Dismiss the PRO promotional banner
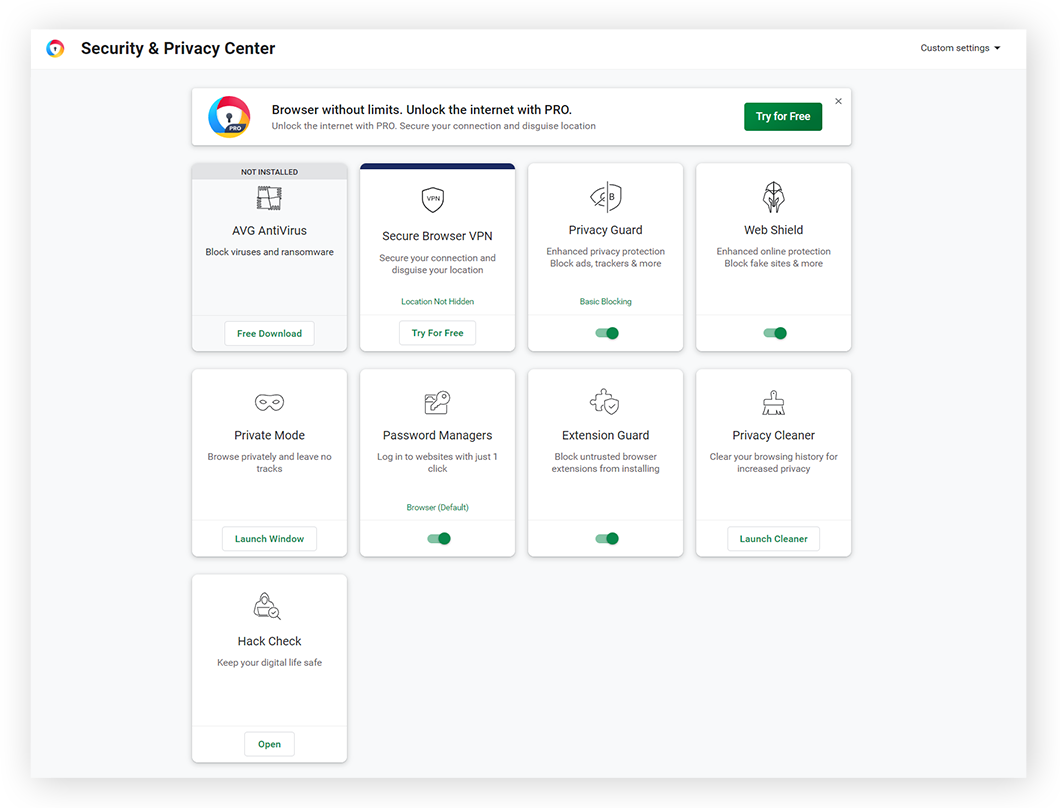The width and height of the screenshot is (1060, 808). tap(838, 100)
